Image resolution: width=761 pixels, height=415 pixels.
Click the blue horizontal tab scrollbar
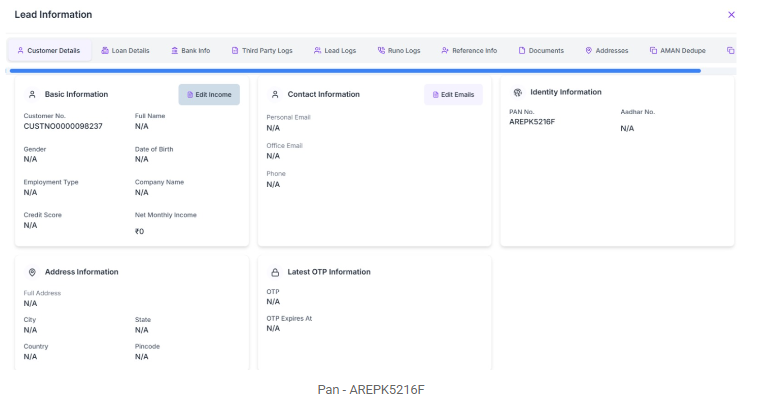point(355,71)
